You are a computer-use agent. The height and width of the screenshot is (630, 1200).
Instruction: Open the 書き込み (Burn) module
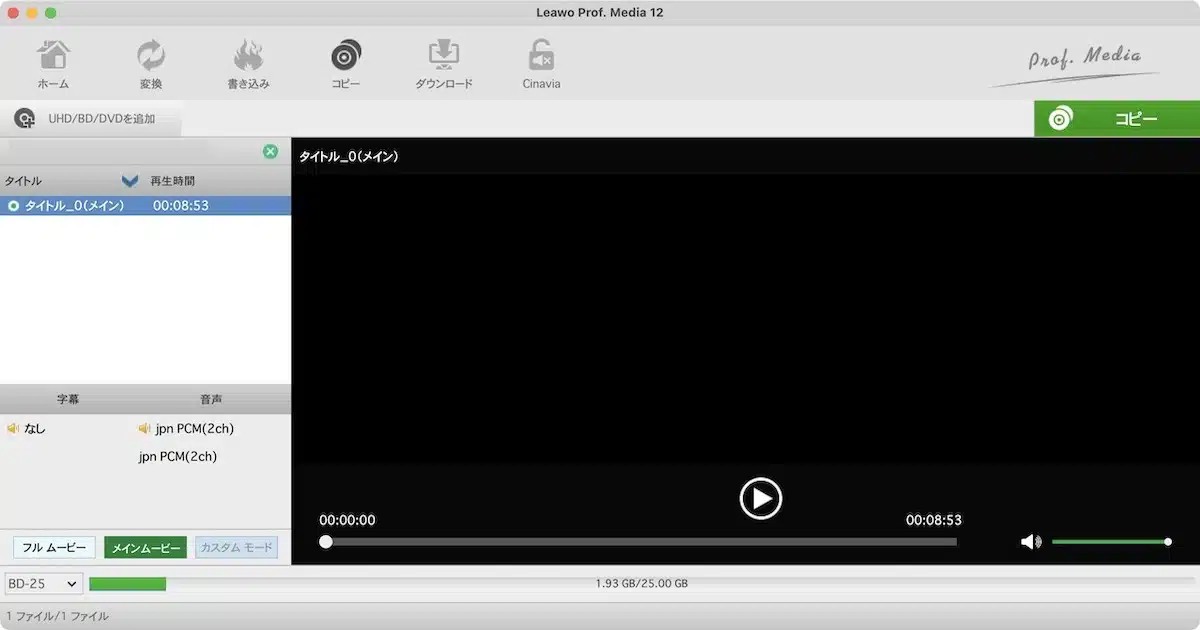point(248,65)
